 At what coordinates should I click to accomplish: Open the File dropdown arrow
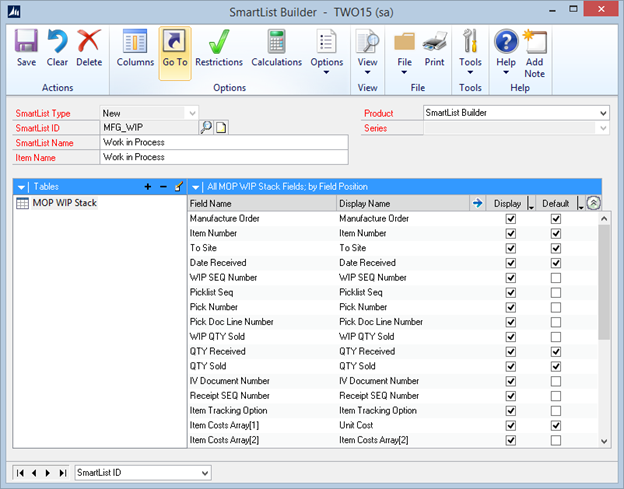[404, 72]
